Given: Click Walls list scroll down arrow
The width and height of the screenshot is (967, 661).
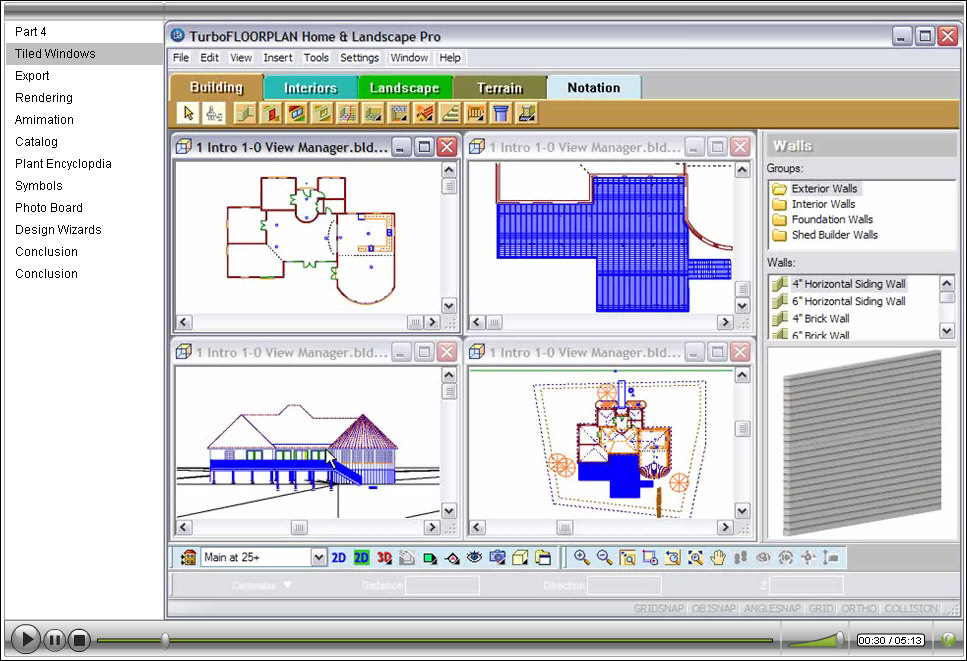Looking at the screenshot, I should (x=947, y=330).
